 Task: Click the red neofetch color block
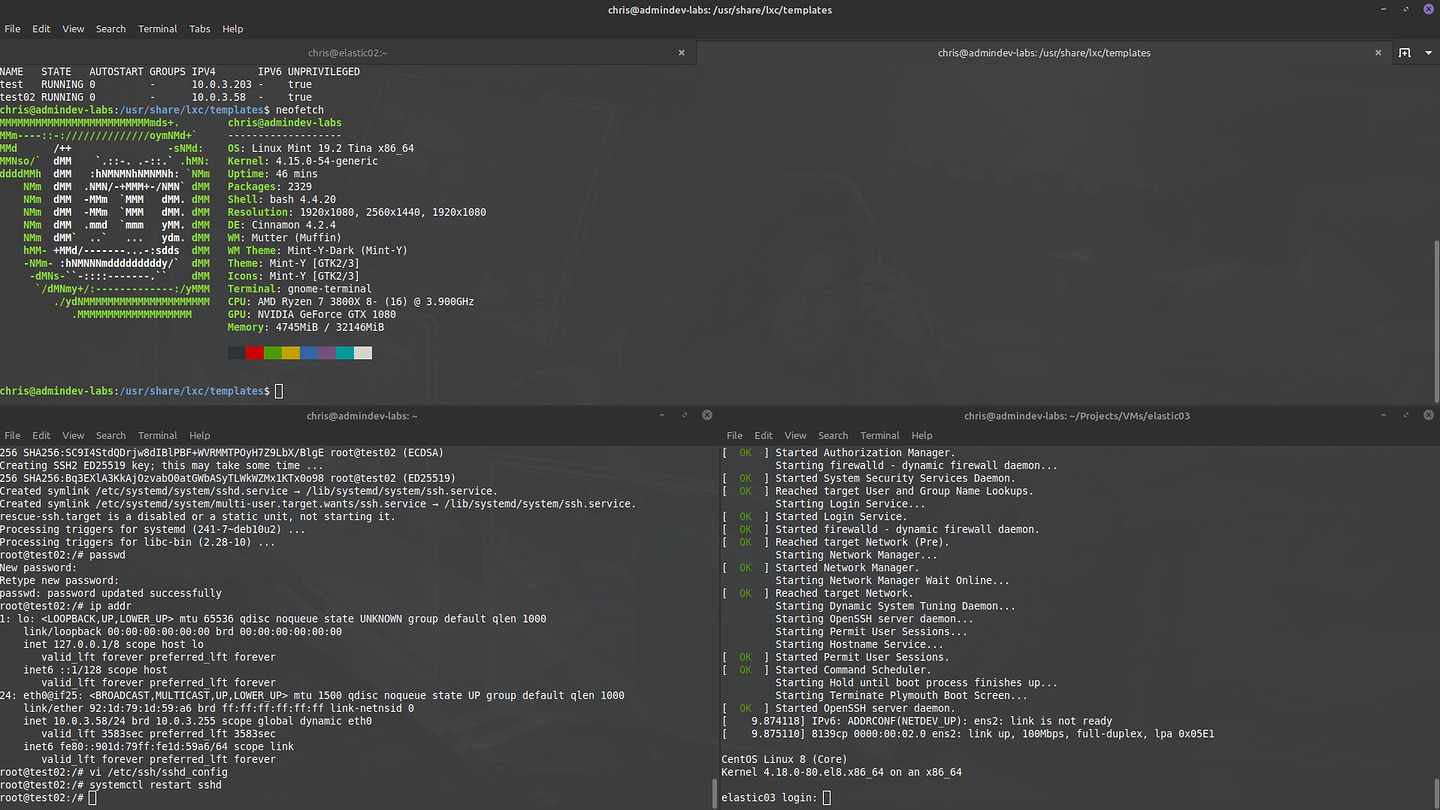(x=255, y=353)
